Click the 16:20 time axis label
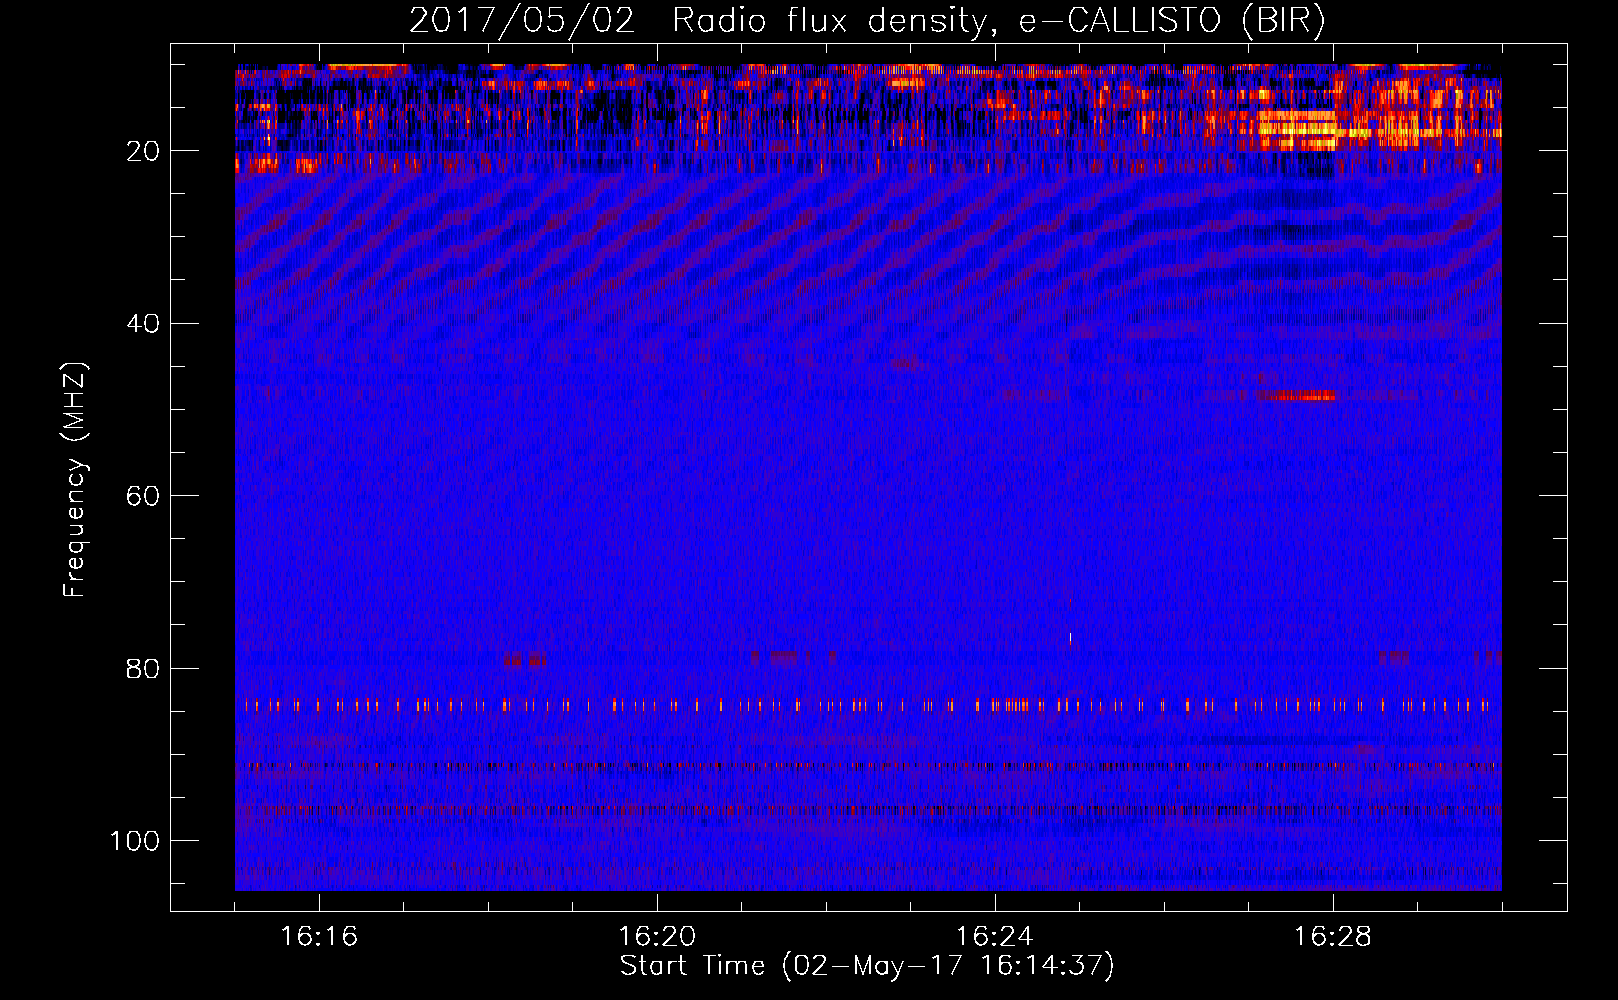This screenshot has height=1000, width=1618. pos(657,936)
